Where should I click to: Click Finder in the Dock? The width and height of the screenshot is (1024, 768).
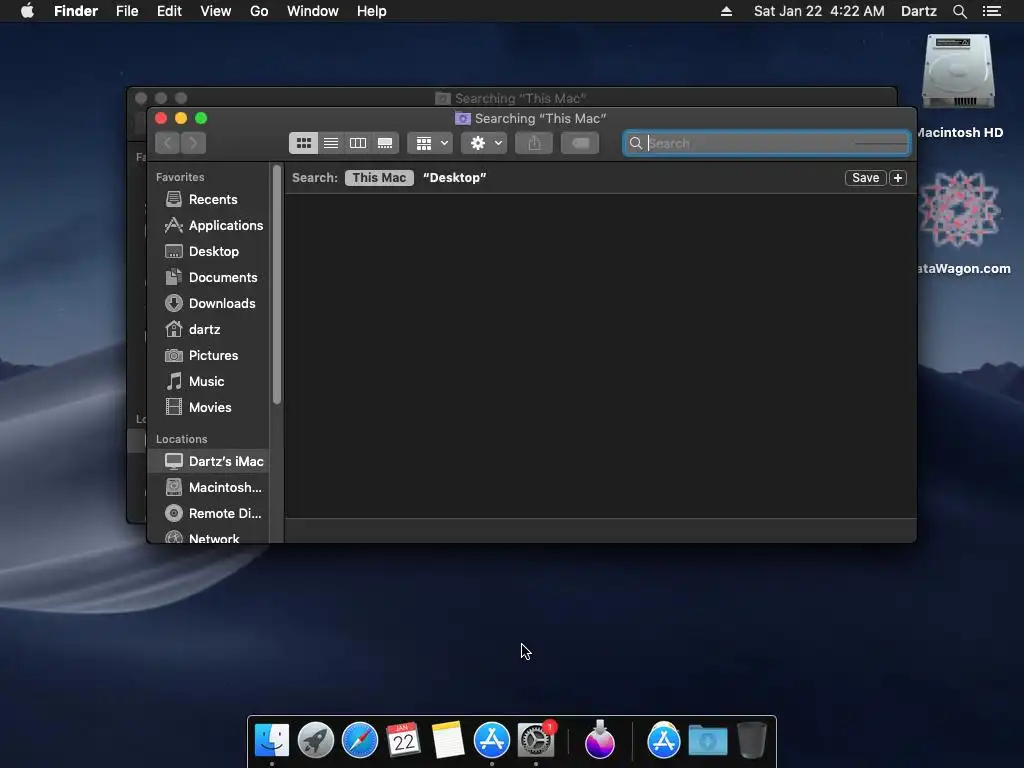click(x=272, y=740)
